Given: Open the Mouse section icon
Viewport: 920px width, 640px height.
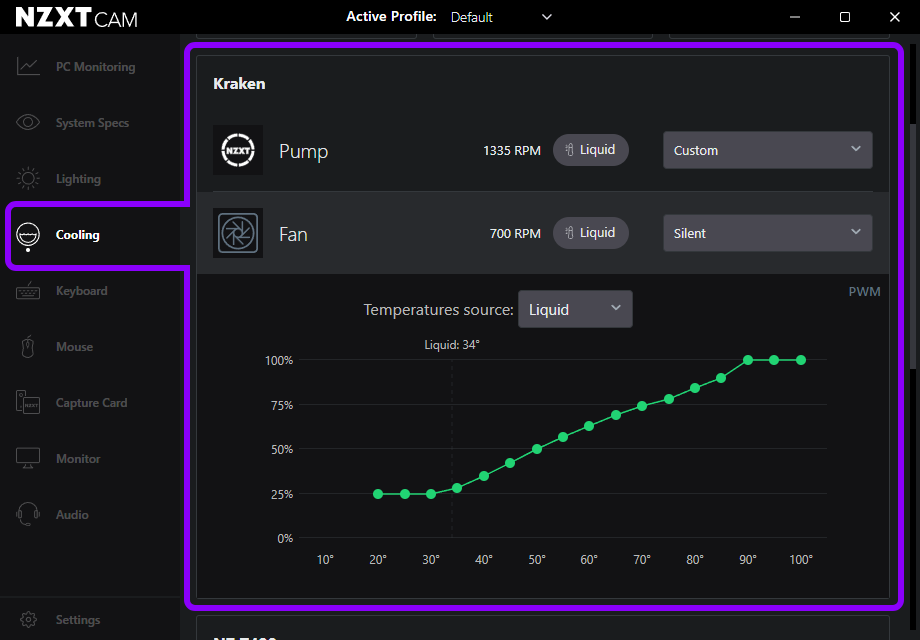Looking at the screenshot, I should tap(28, 347).
